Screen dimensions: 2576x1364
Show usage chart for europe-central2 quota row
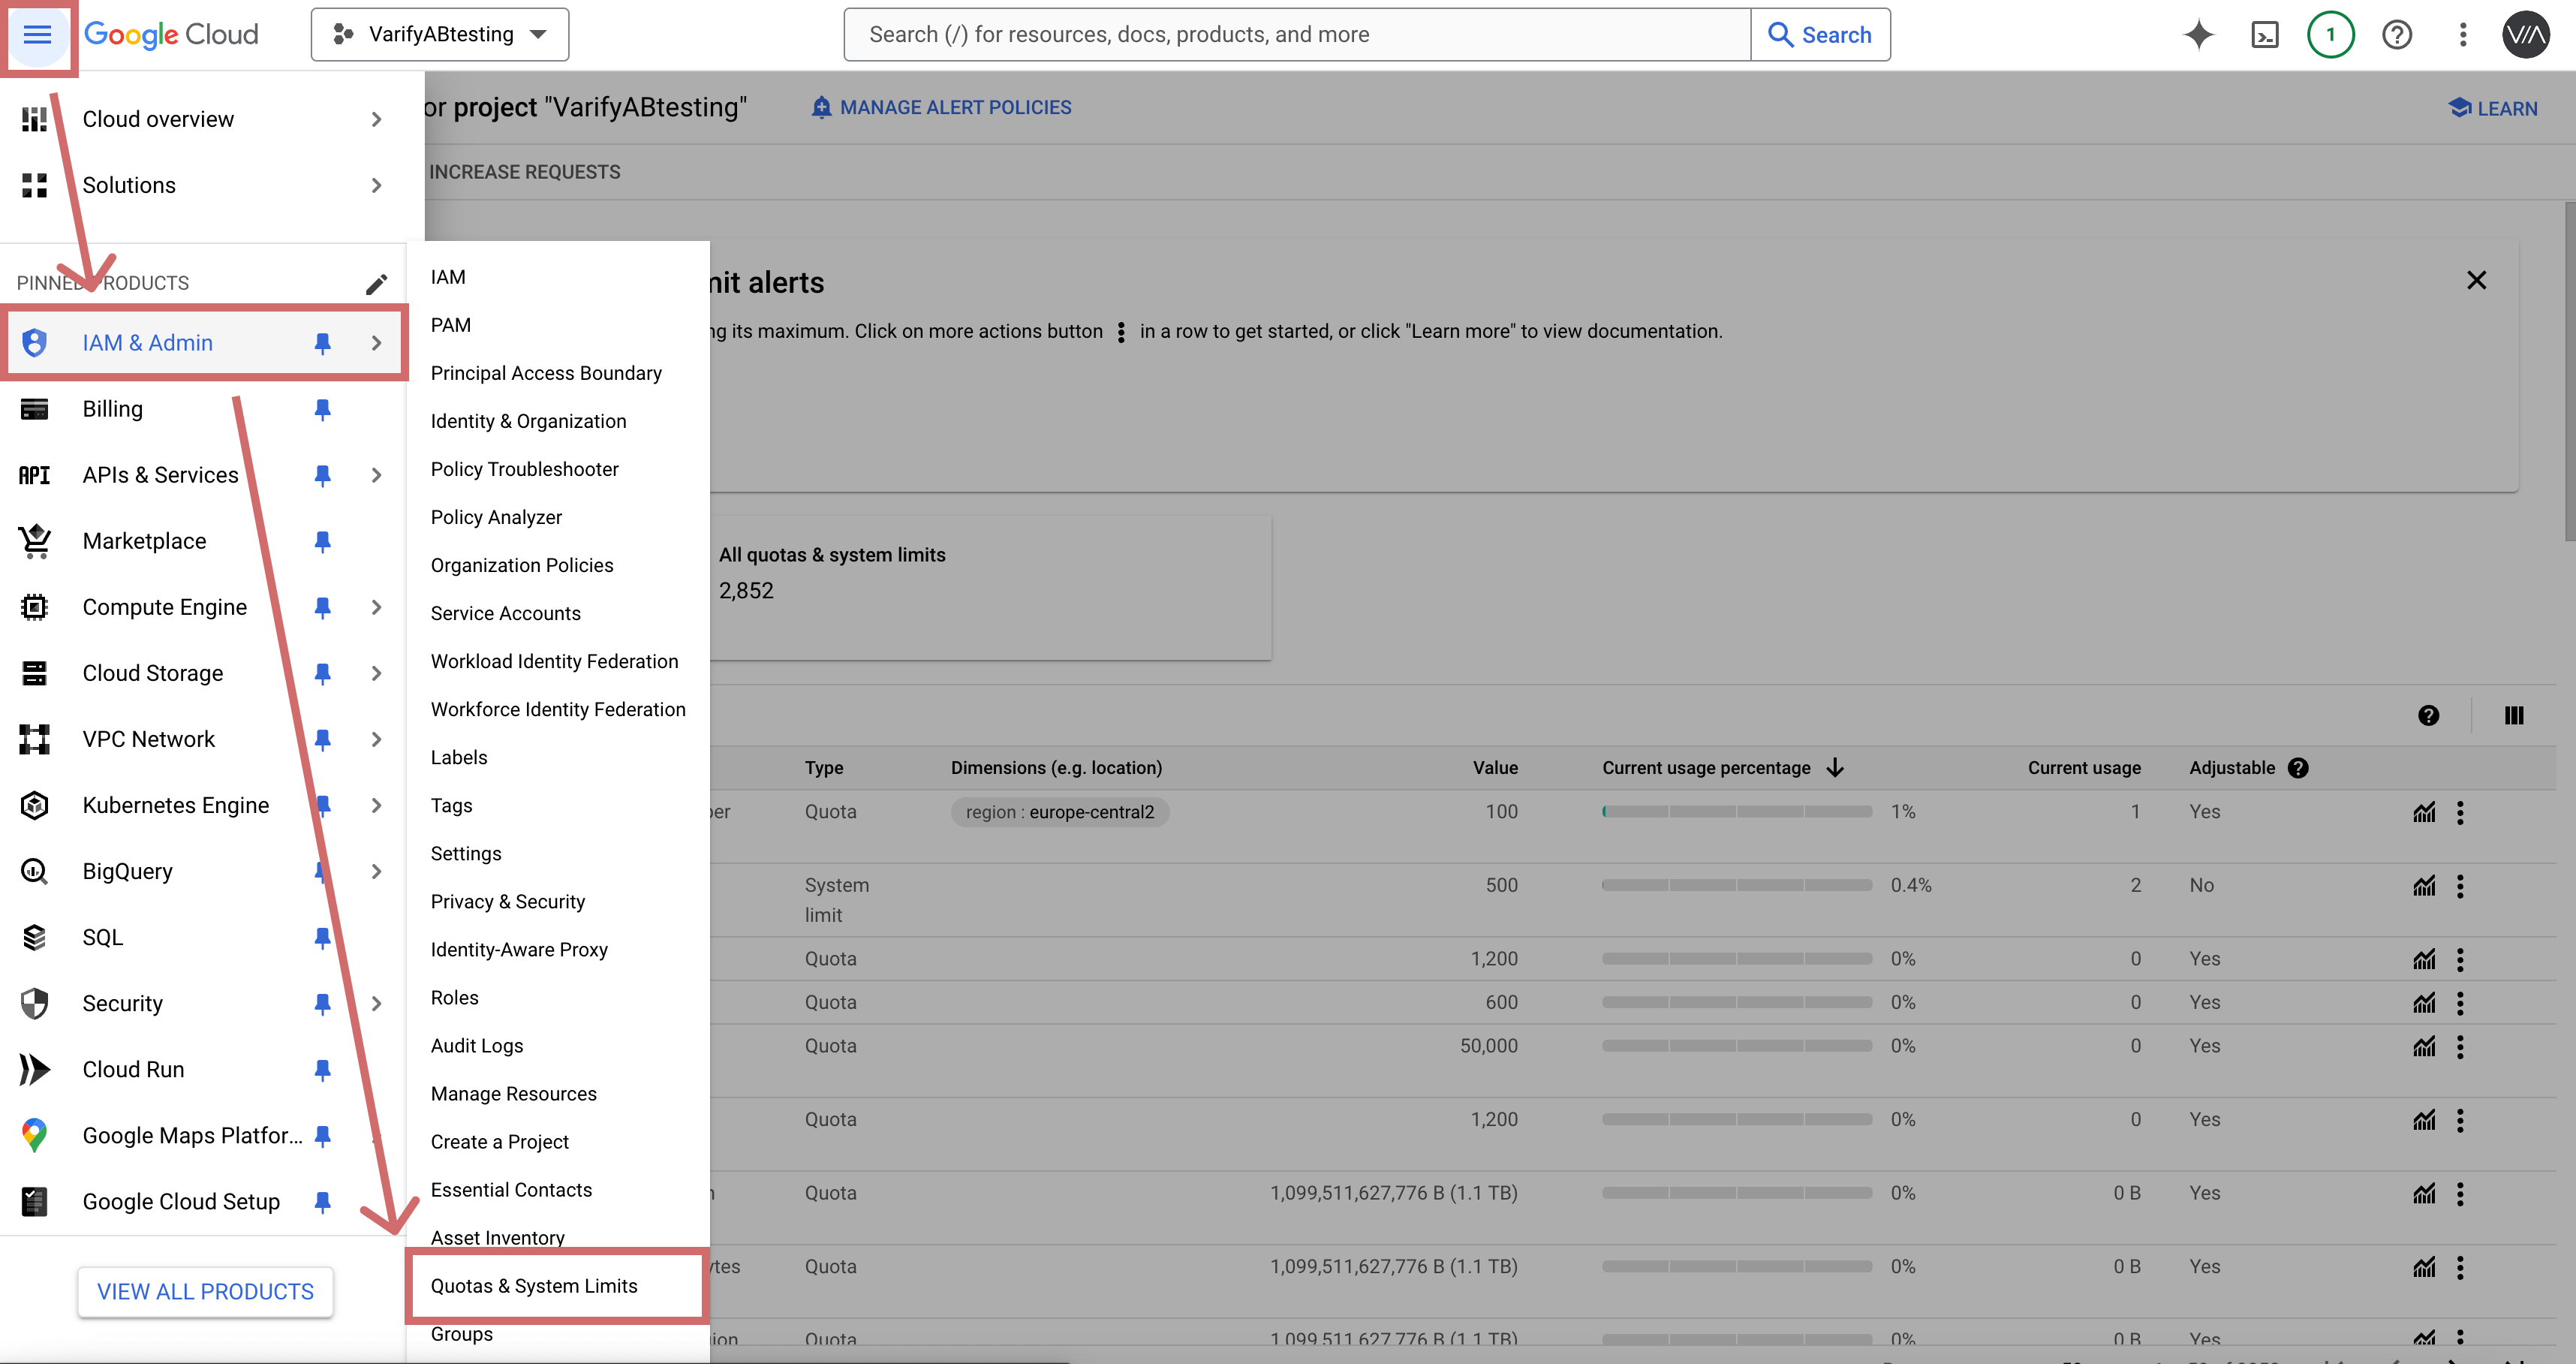tap(2424, 812)
